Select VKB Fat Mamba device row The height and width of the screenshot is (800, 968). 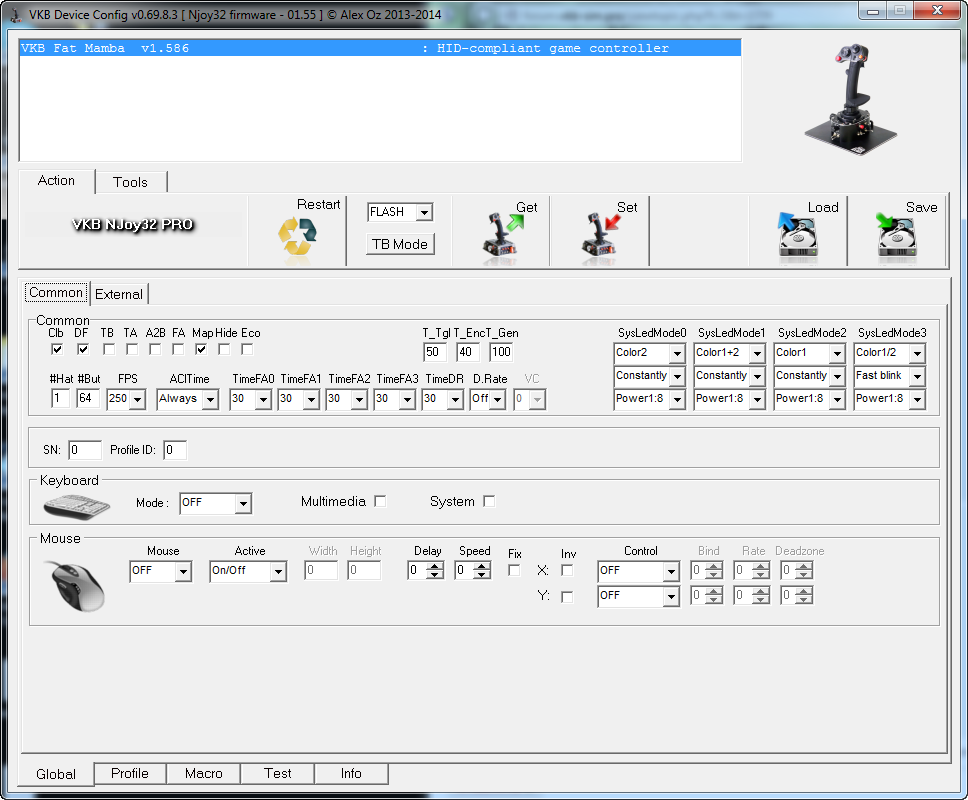click(x=380, y=48)
